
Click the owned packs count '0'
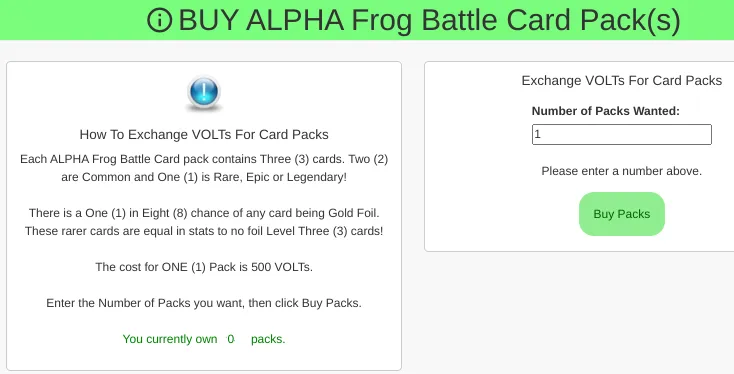[x=231, y=339]
